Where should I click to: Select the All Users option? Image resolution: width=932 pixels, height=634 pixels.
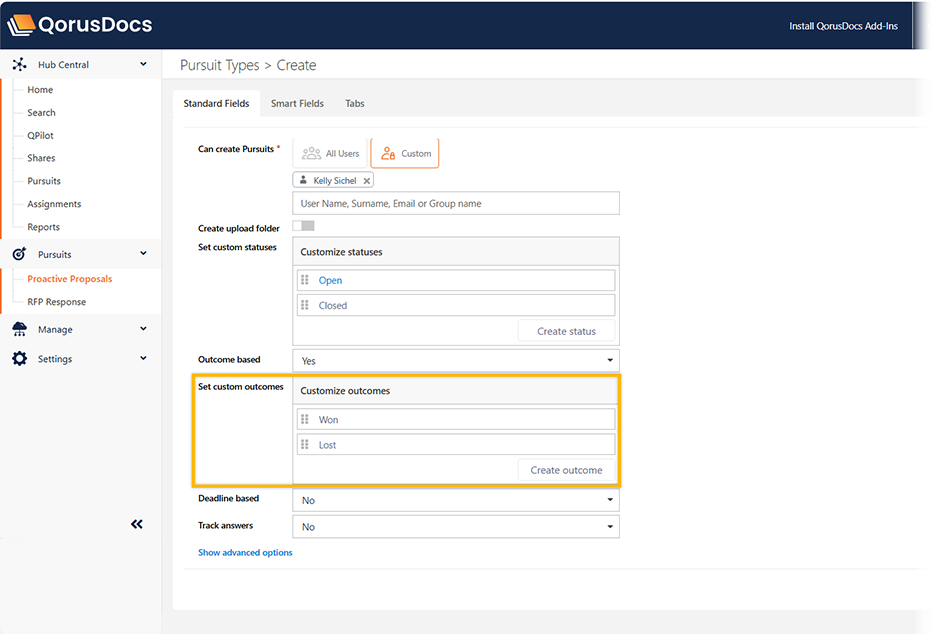[x=330, y=154]
